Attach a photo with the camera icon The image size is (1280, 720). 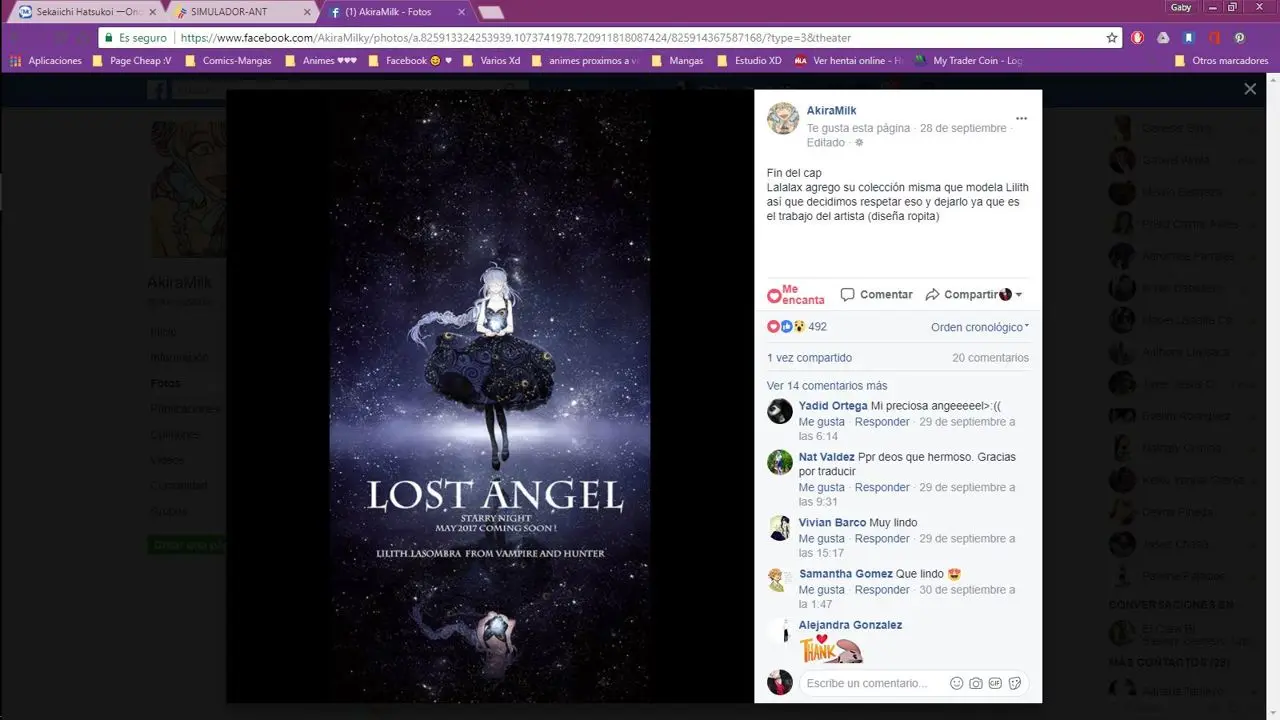pyautogui.click(x=976, y=683)
